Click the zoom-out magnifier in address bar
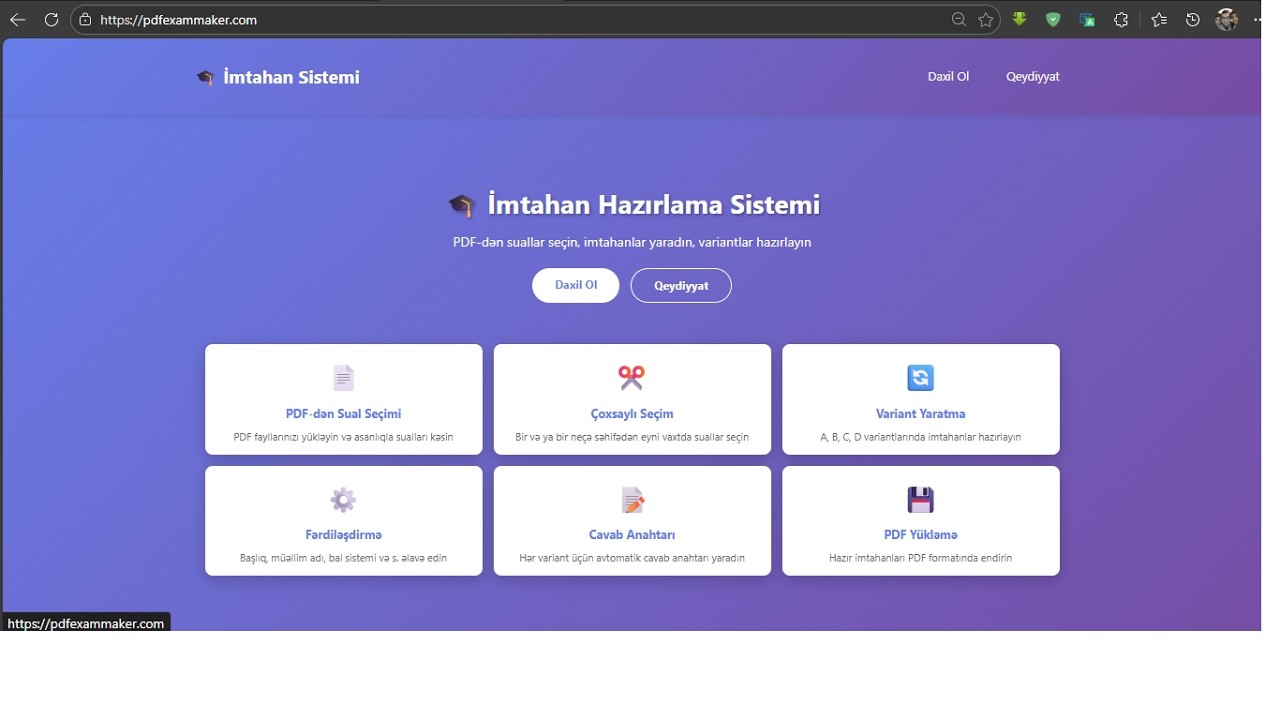1280x720 pixels. tap(958, 20)
